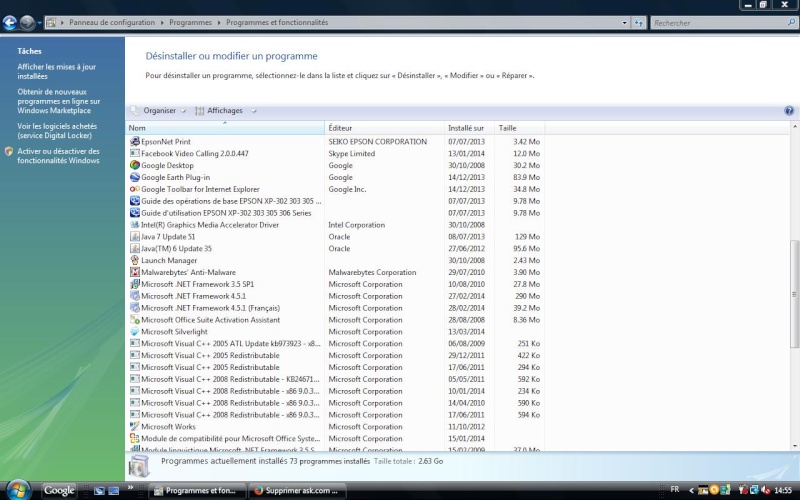Click the Module de compatibilité Office icon
The width and height of the screenshot is (800, 500).
click(x=135, y=438)
